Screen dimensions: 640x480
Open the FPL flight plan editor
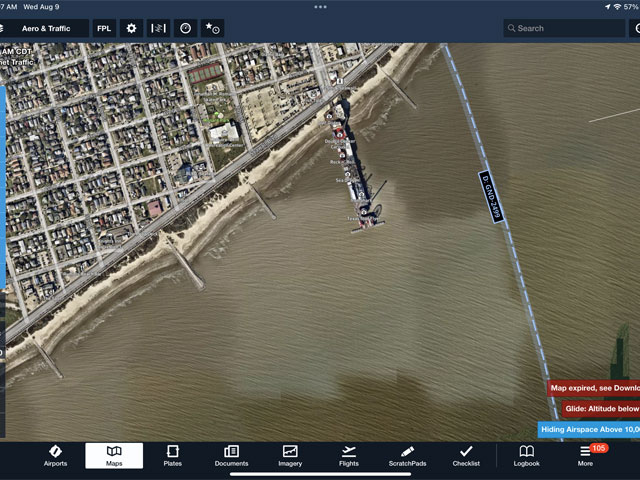[x=104, y=29]
